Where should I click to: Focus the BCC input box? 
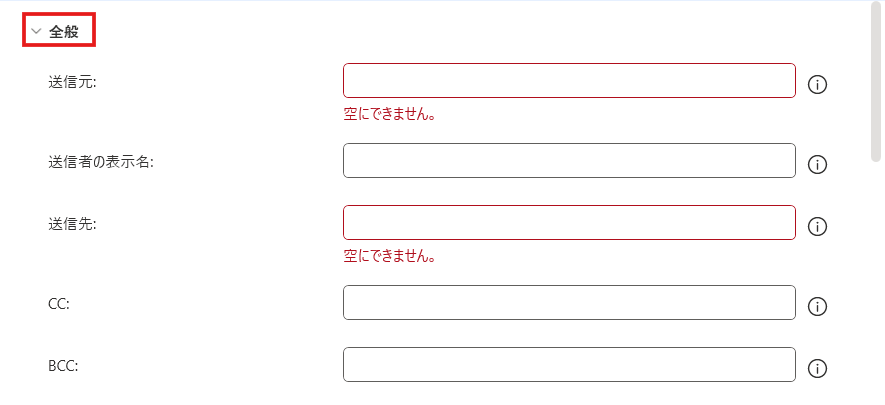569,365
